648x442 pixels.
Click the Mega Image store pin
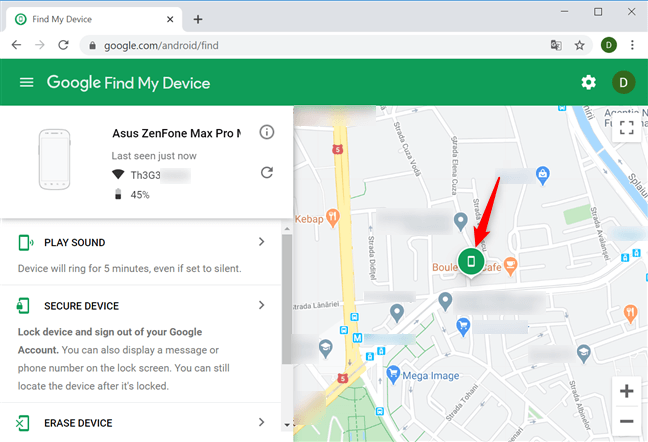pyautogui.click(x=393, y=374)
